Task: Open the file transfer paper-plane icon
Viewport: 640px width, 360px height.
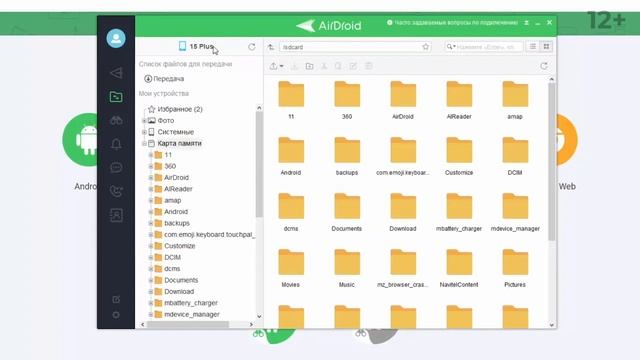Action: point(116,73)
